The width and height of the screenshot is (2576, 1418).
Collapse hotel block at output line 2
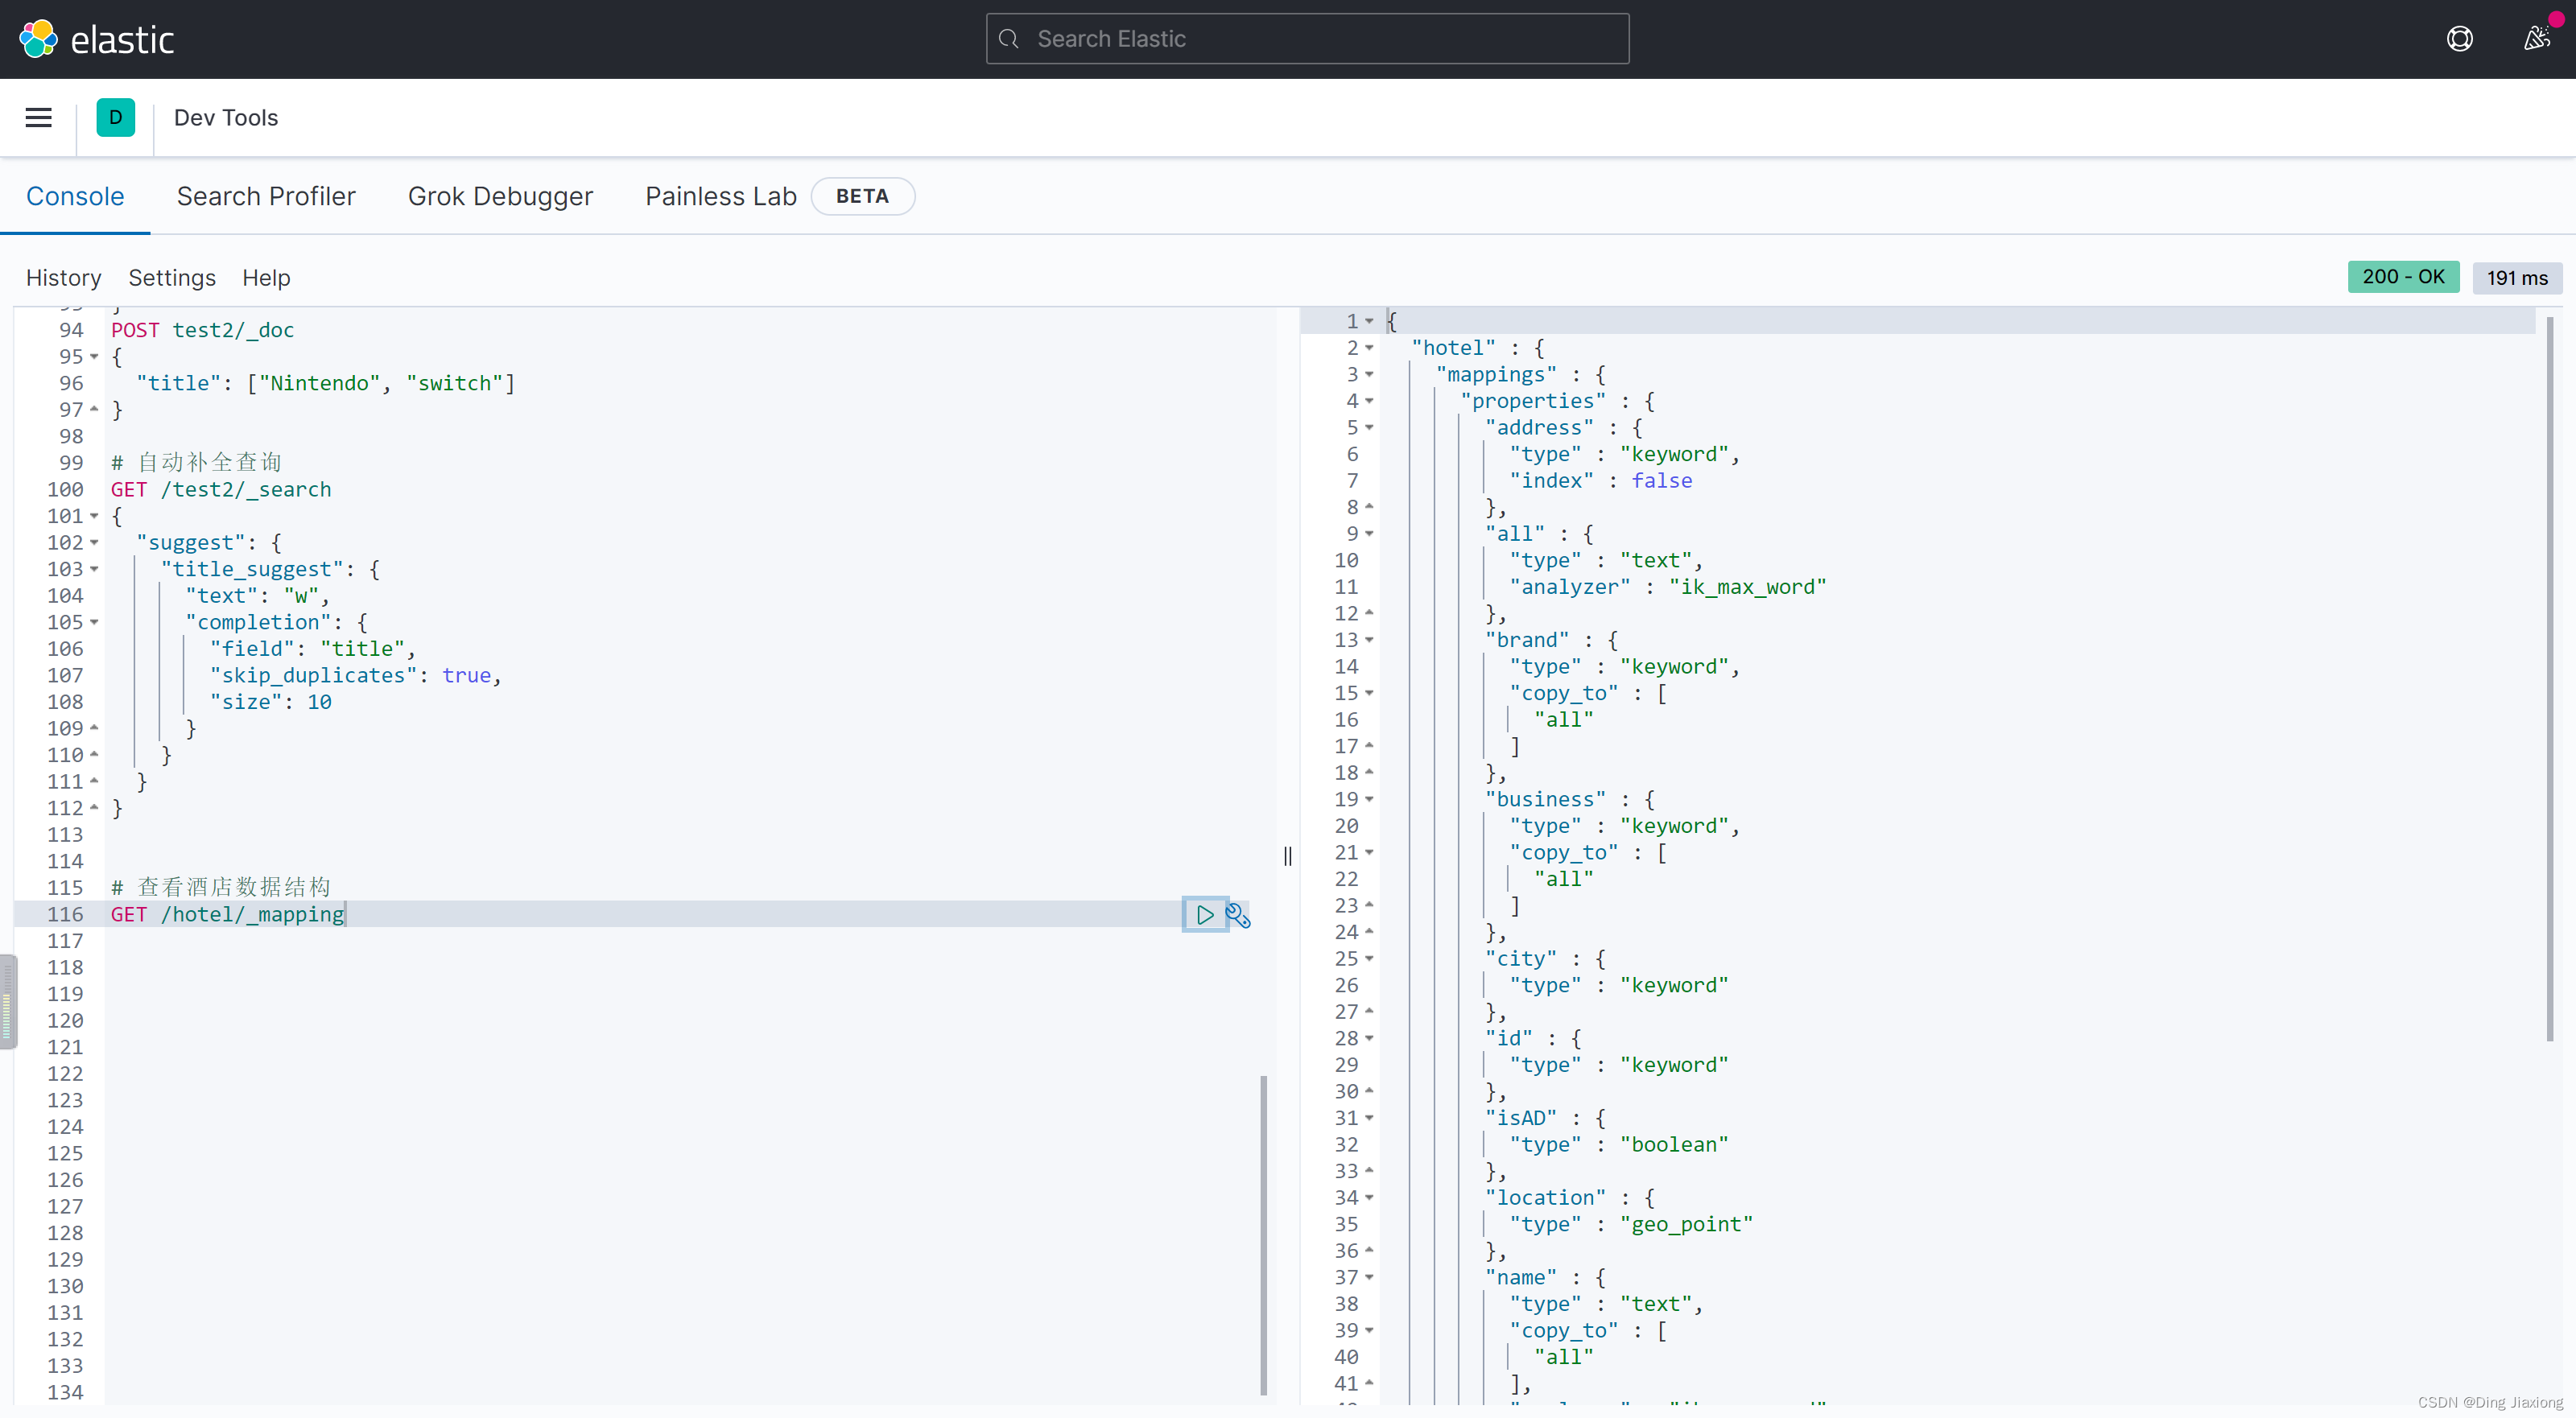[1369, 348]
